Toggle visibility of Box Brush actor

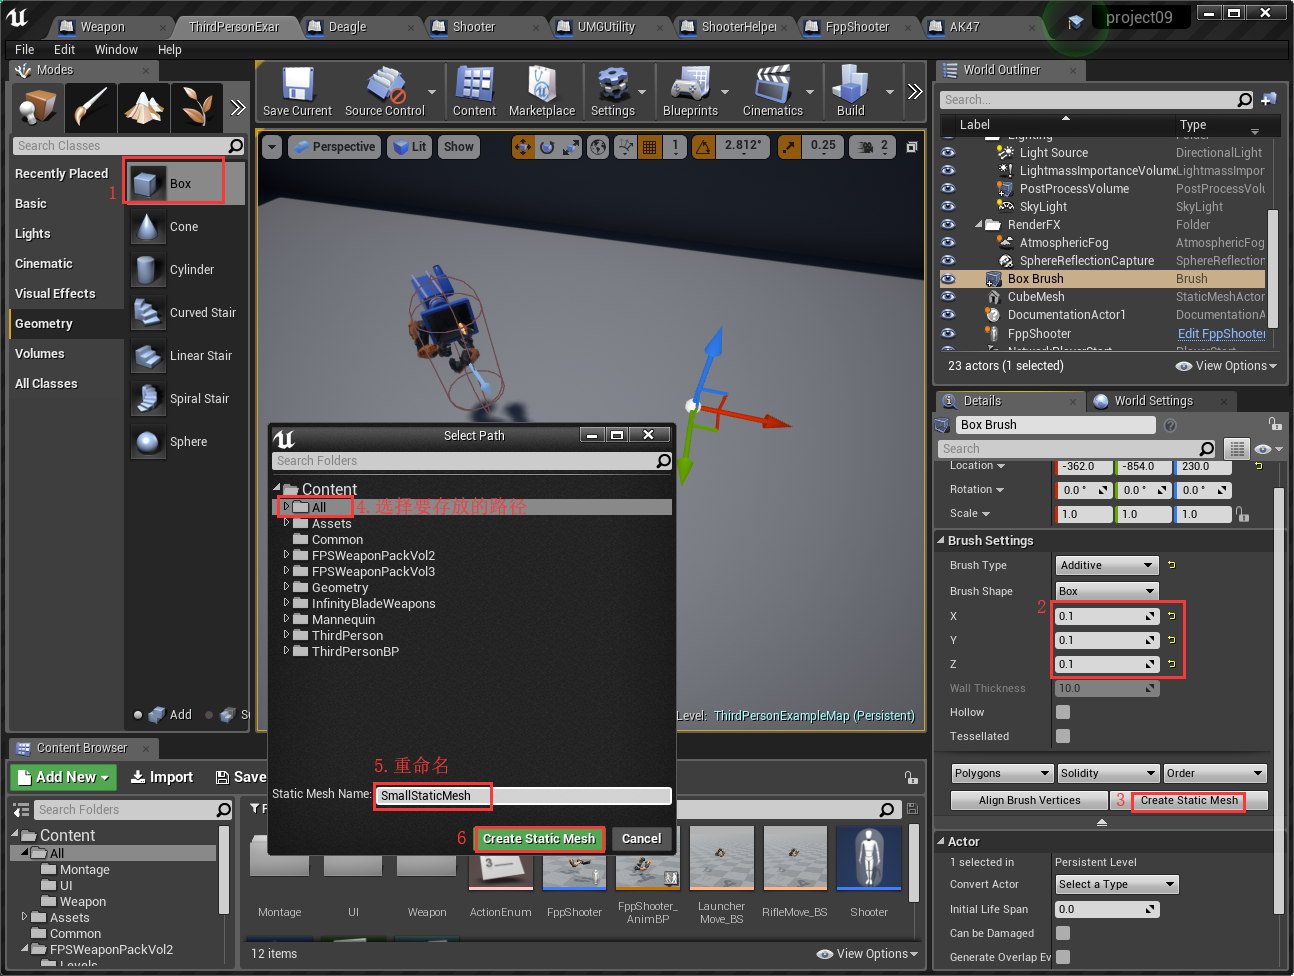948,279
